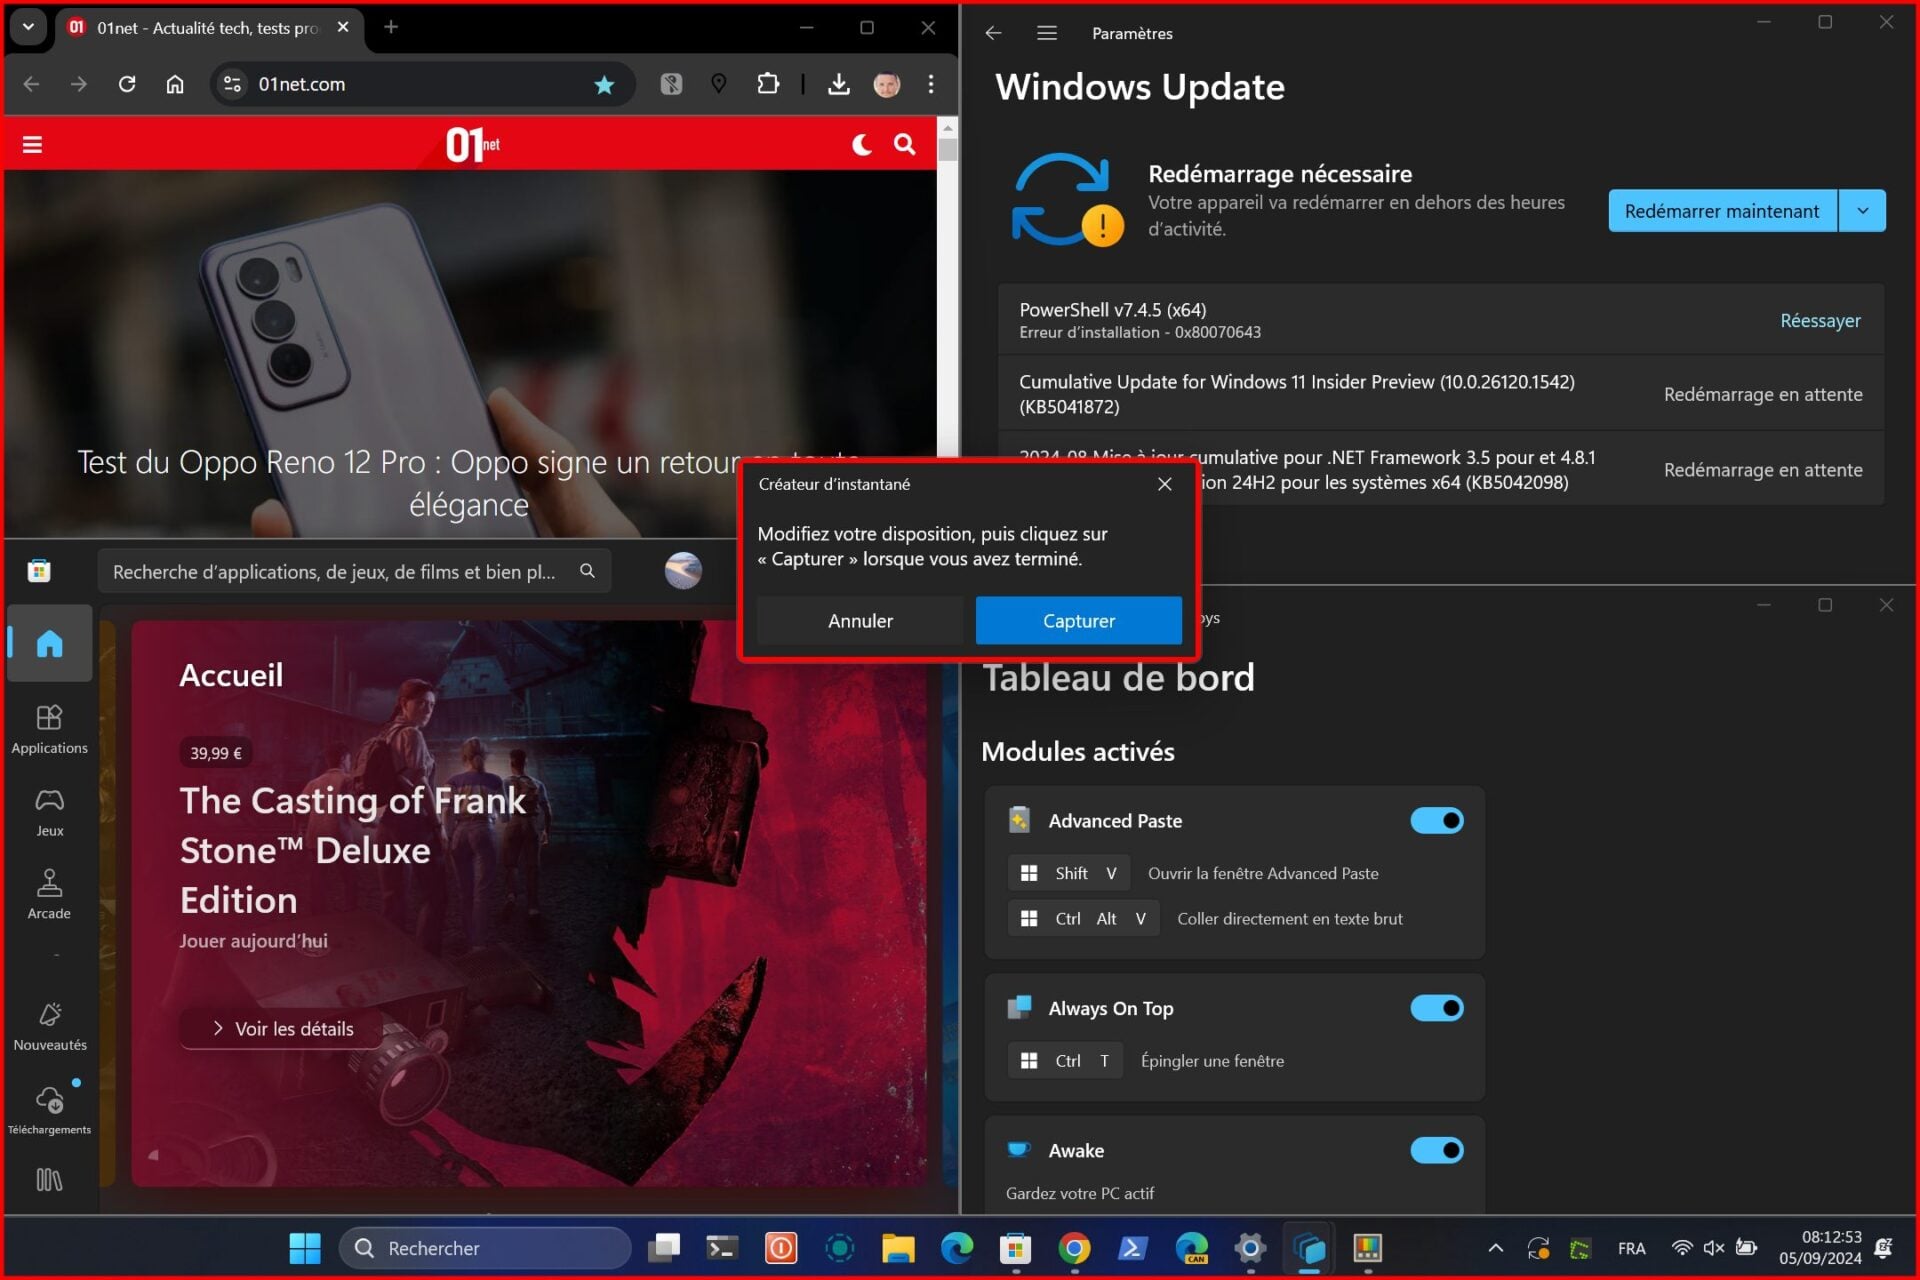Click the 01net search magnifier icon
1920x1280 pixels.
904,145
